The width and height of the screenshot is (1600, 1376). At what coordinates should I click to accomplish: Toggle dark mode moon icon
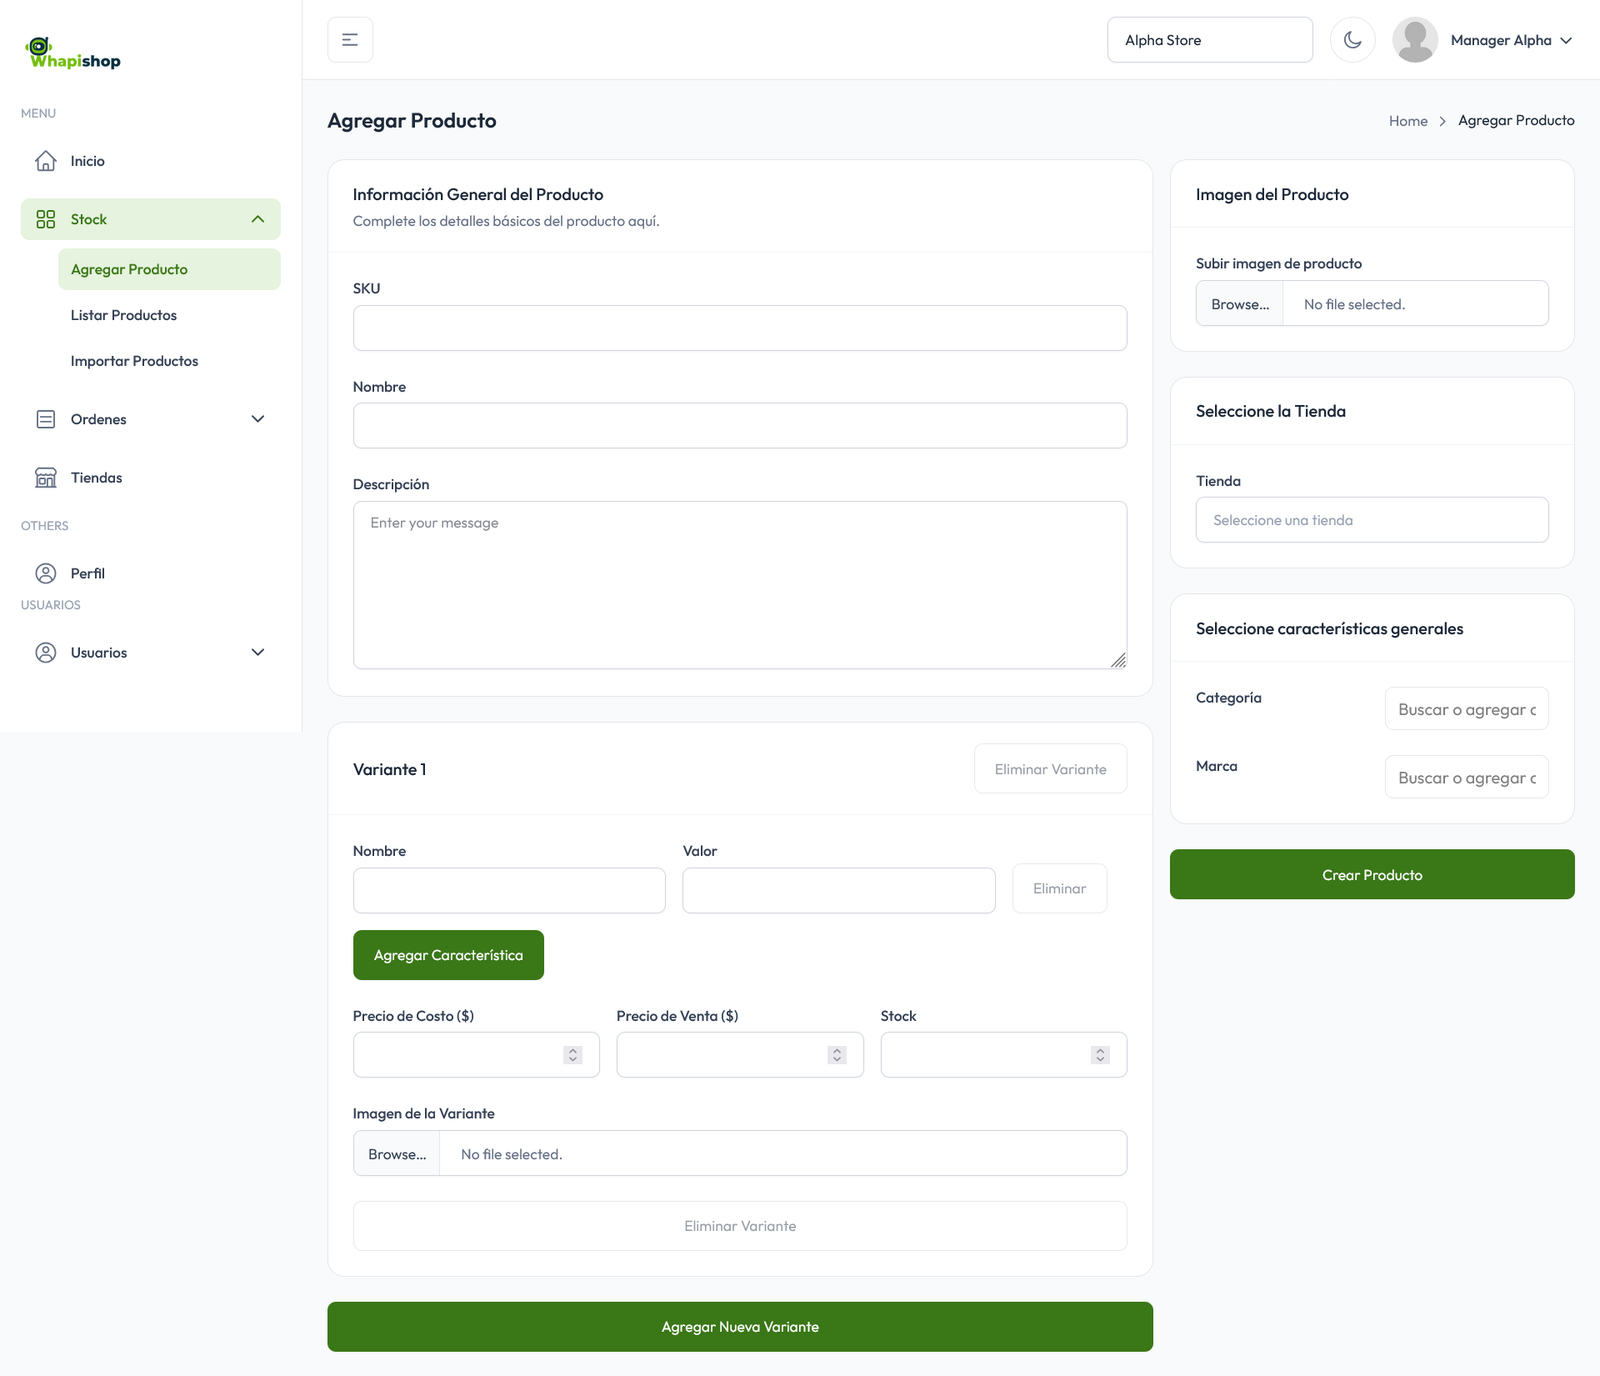[1352, 40]
